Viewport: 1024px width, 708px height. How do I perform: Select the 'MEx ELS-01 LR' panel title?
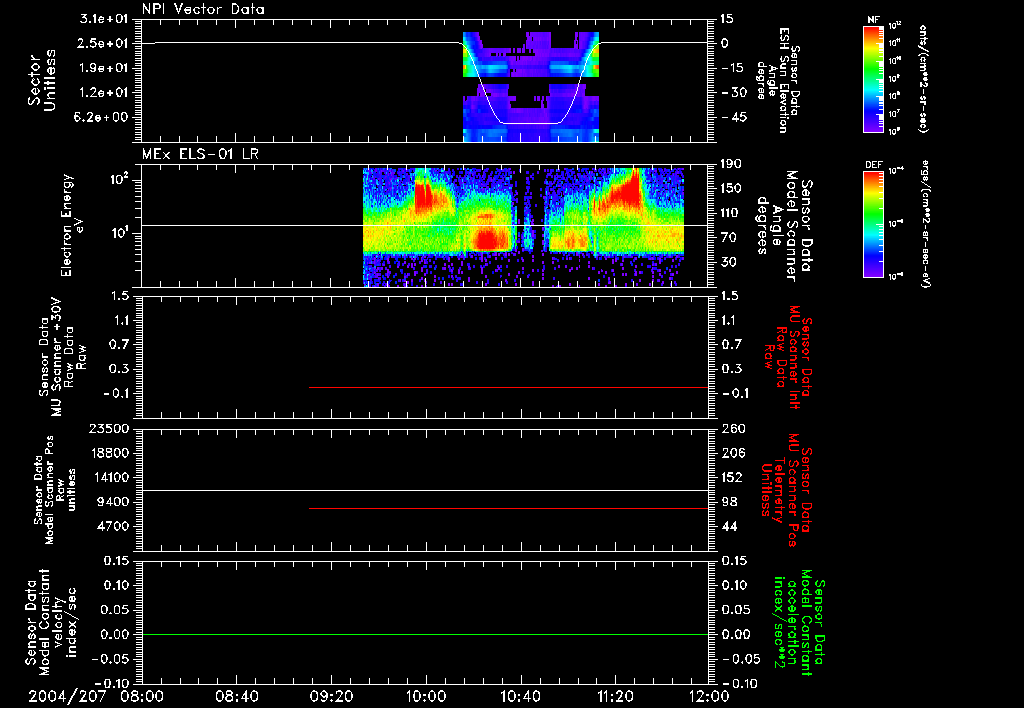[200, 154]
